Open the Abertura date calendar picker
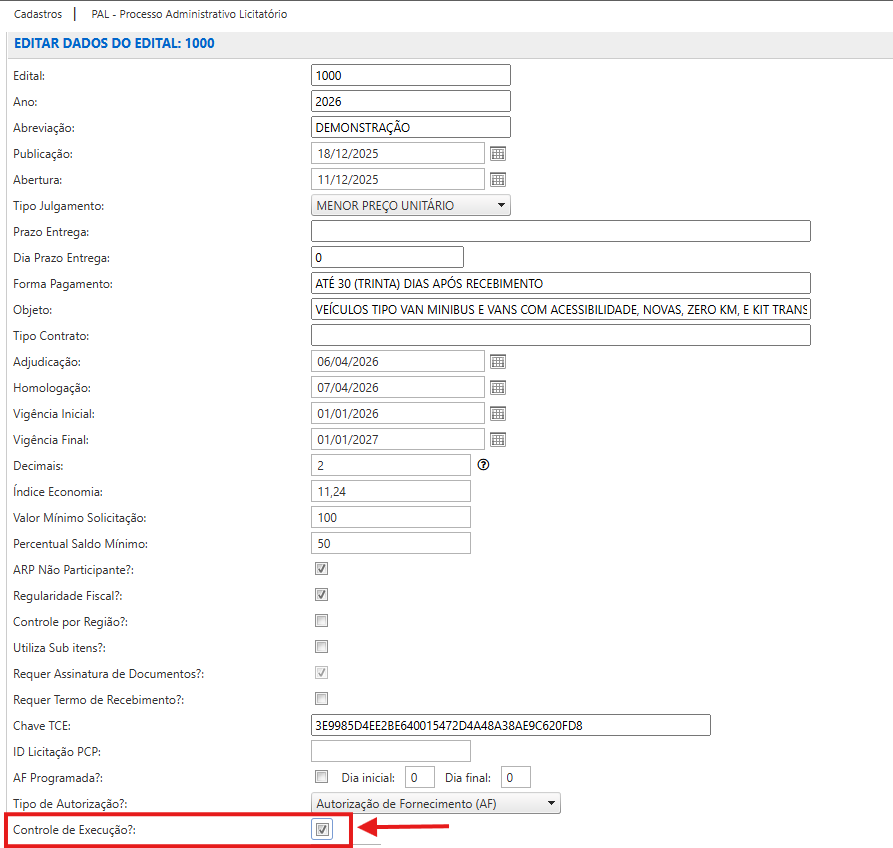 pyautogui.click(x=498, y=180)
